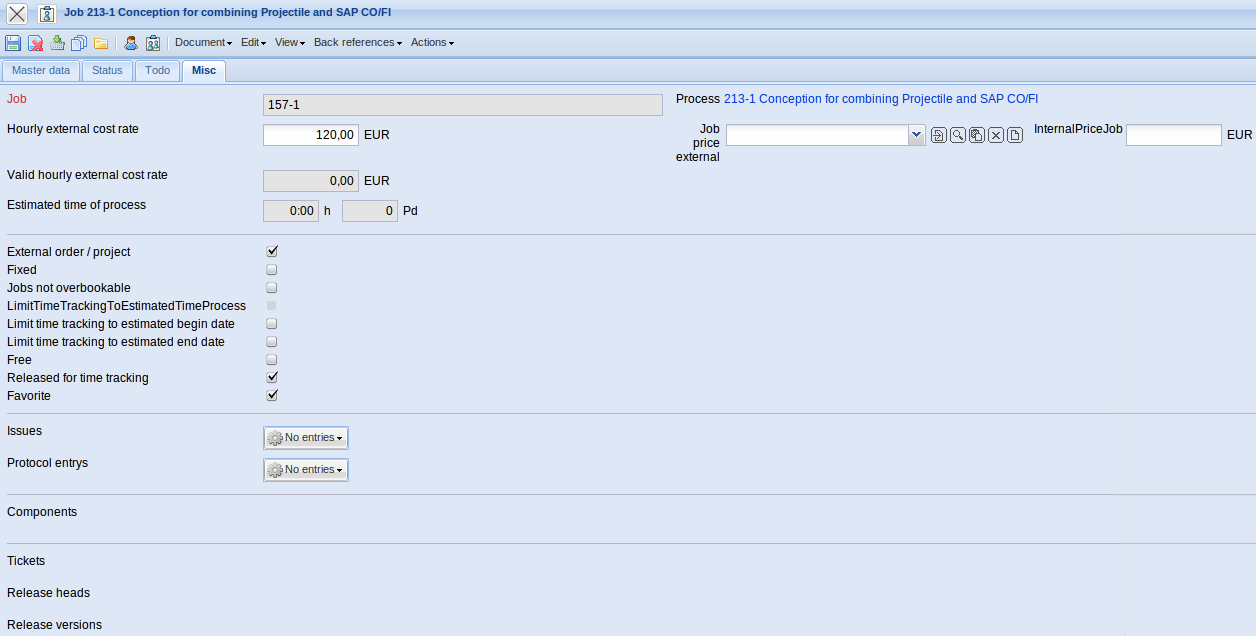The height and width of the screenshot is (636, 1256).
Task: Click the people clipboard icon in toolbar
Action: [x=153, y=43]
